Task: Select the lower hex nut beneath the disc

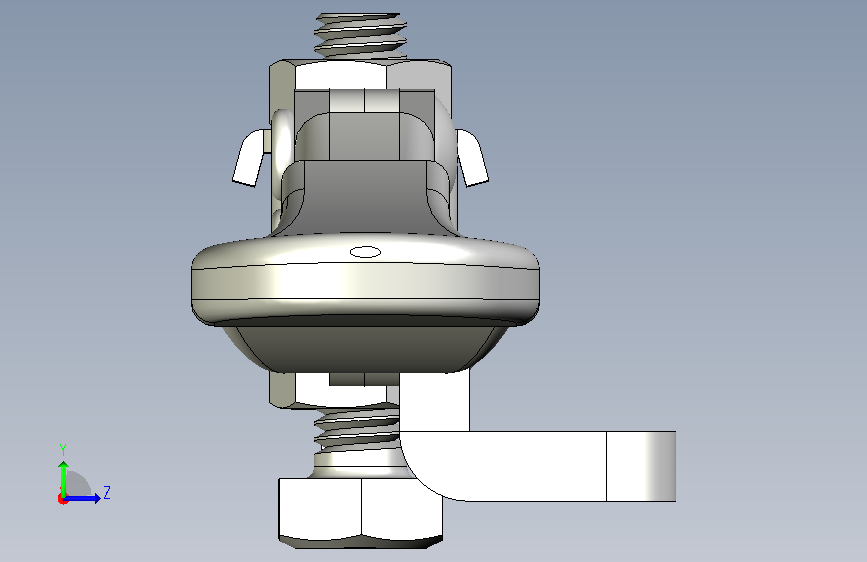Action: pos(335,391)
